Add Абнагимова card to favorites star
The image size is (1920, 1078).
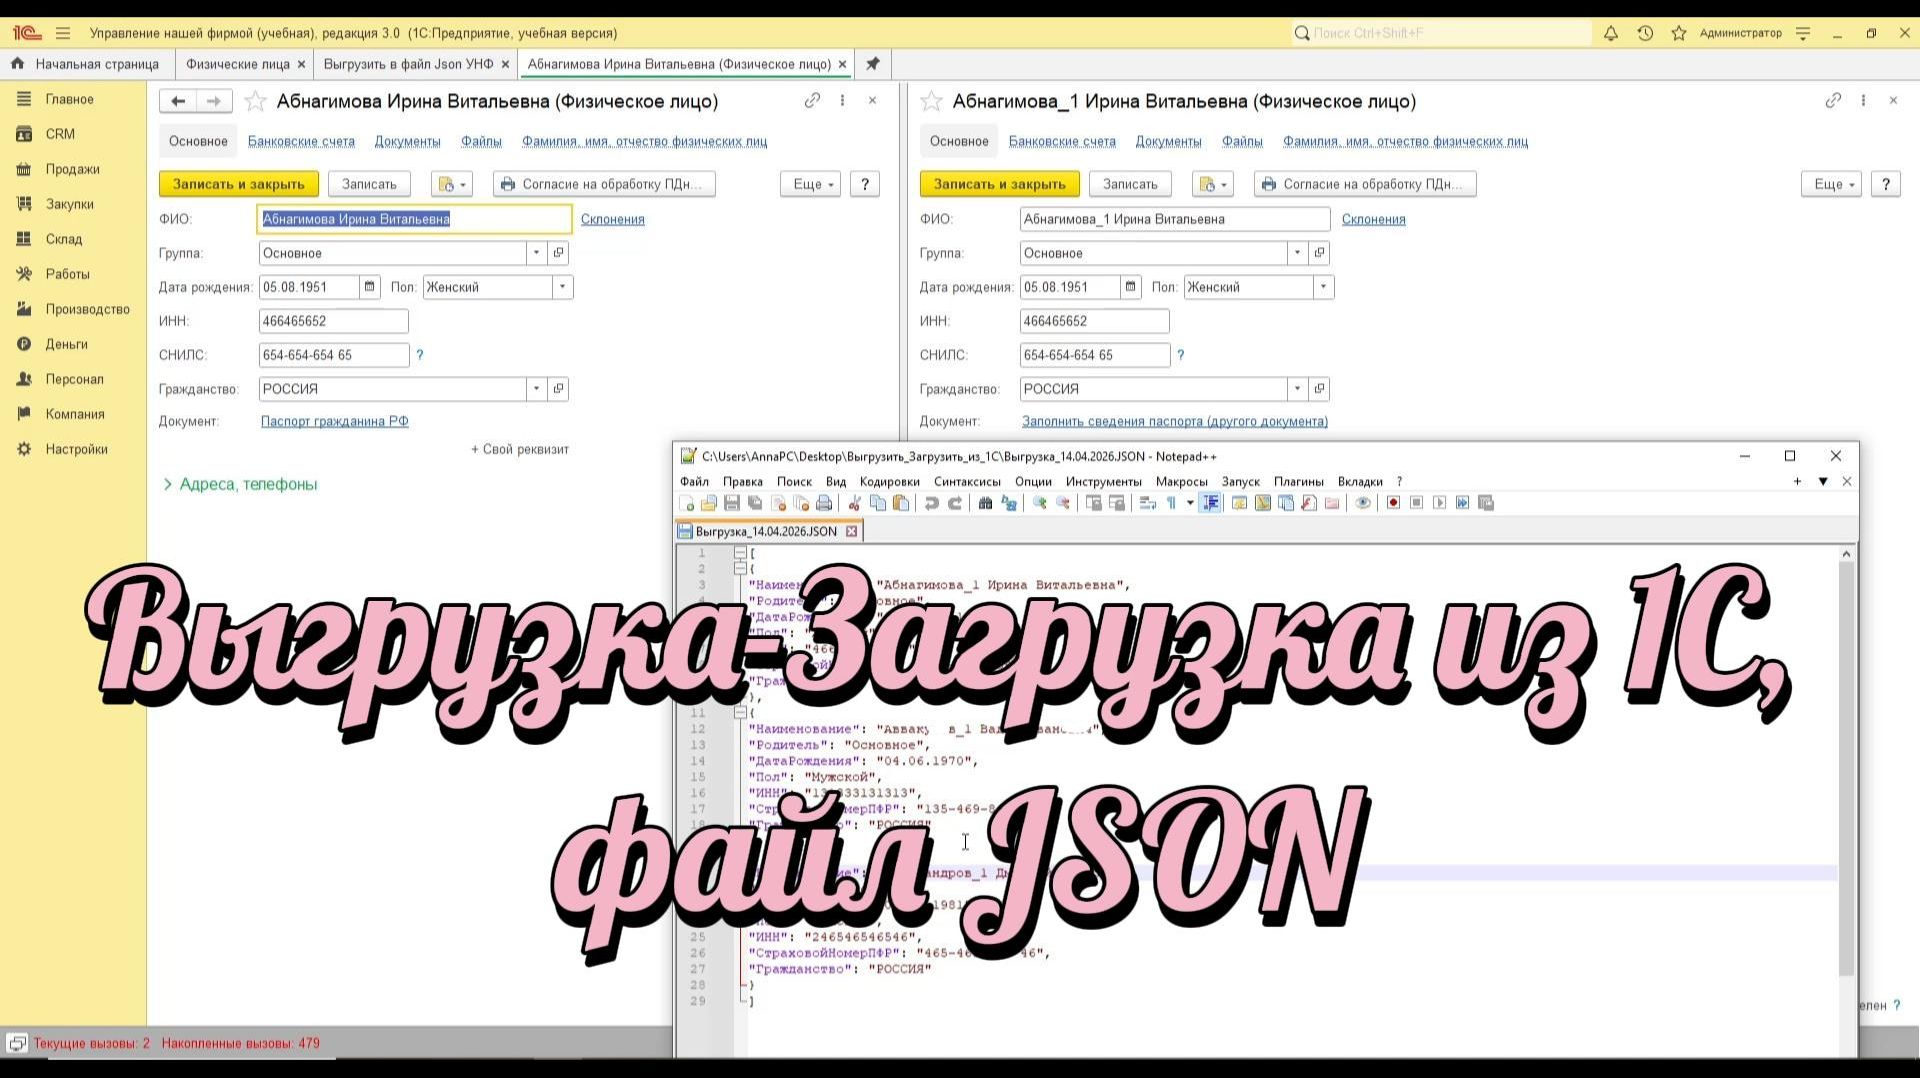coord(256,101)
